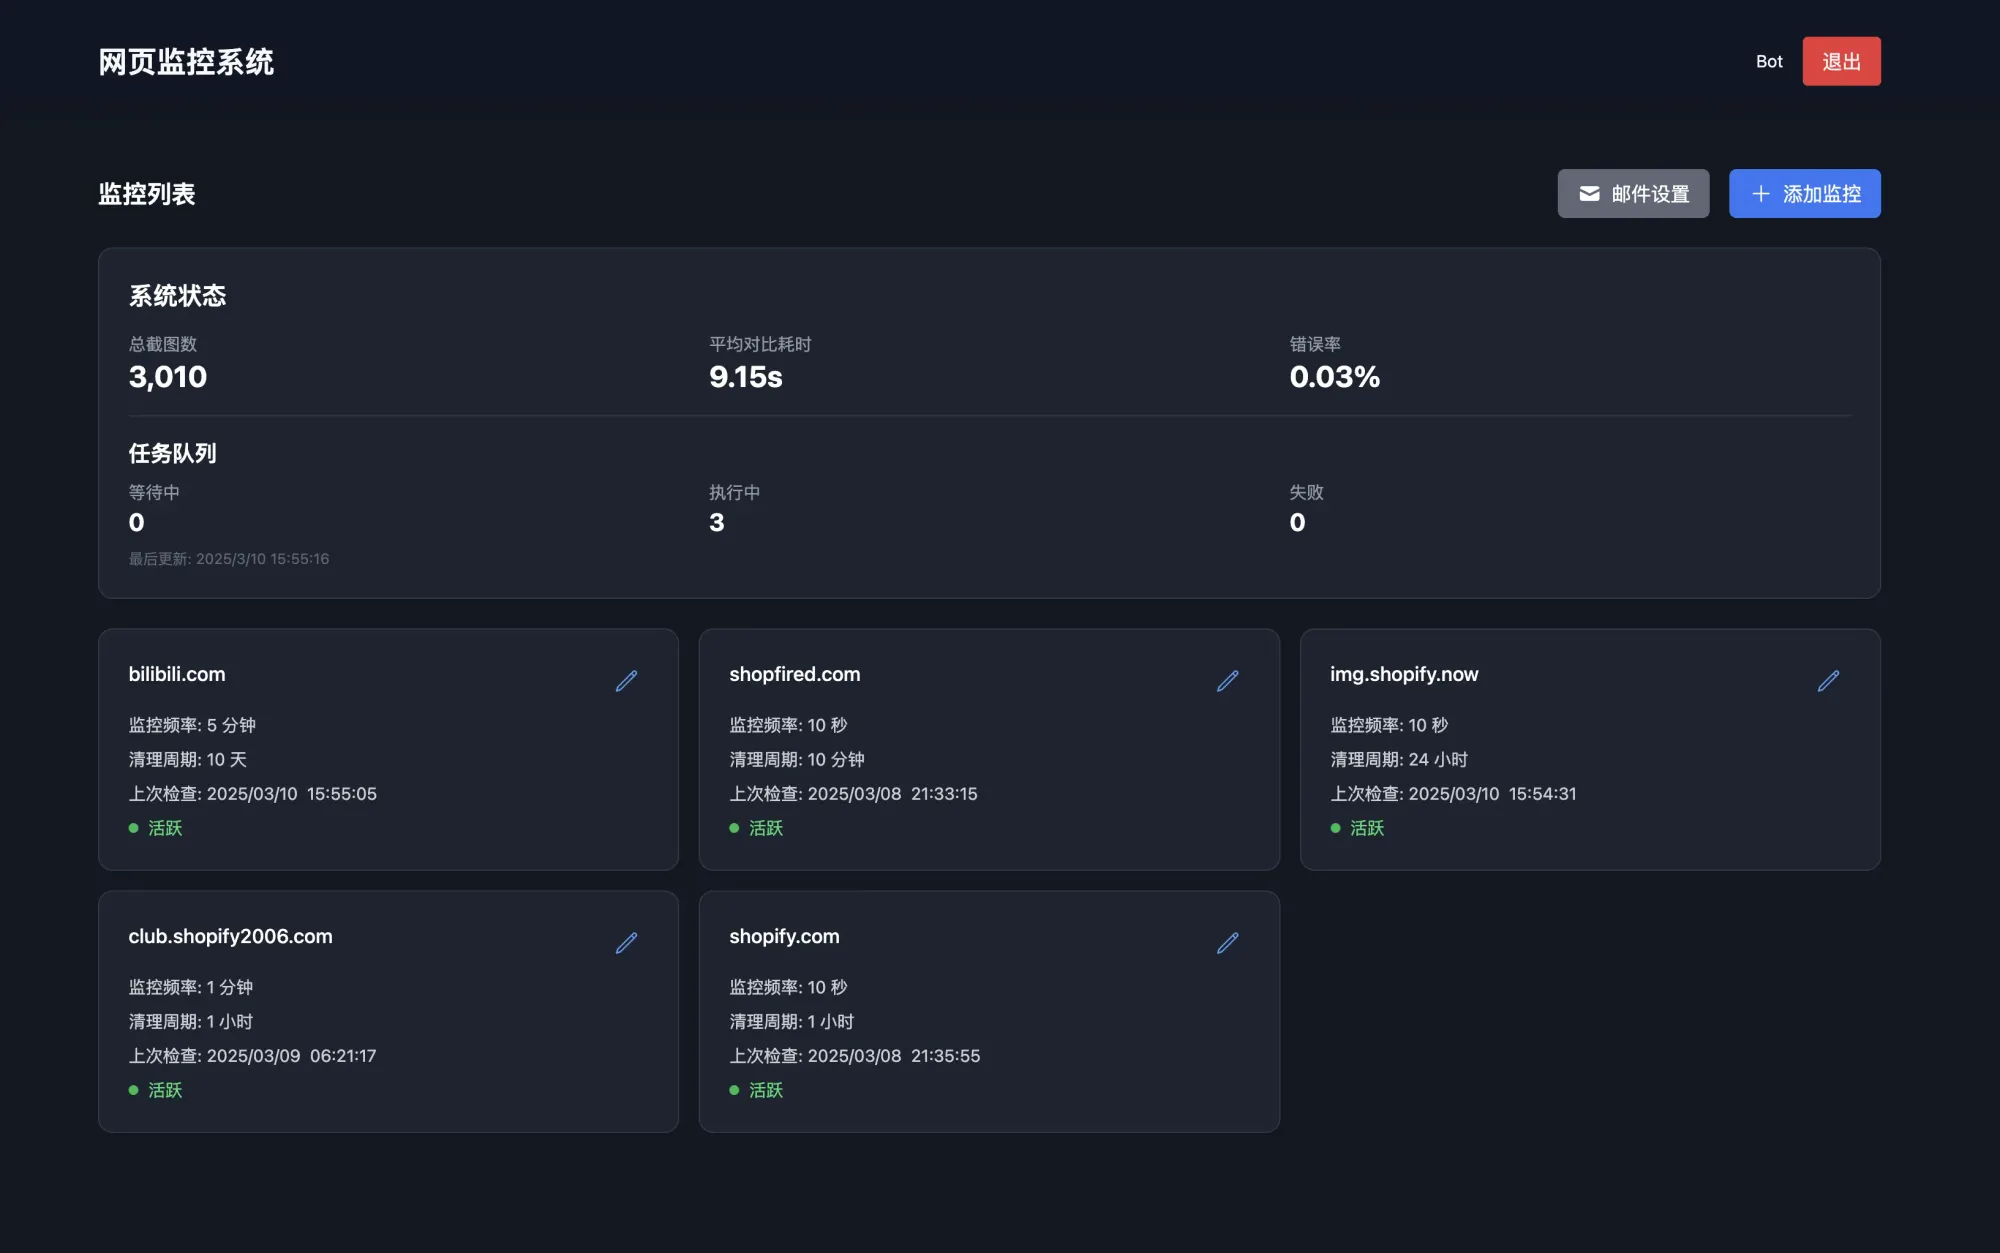Toggle the 活跃 indicator for img.shopify.now
Viewport: 2000px width, 1253px height.
point(1366,828)
